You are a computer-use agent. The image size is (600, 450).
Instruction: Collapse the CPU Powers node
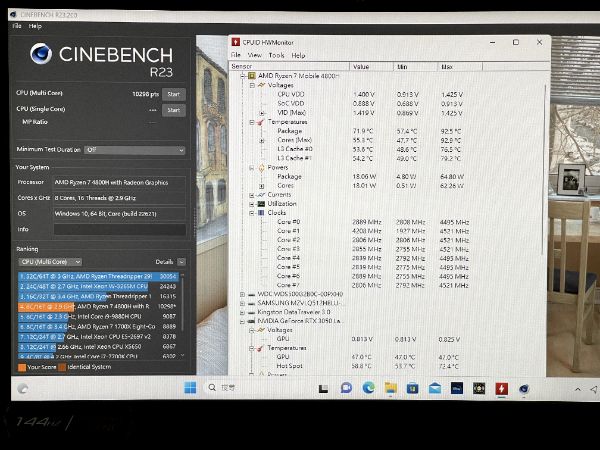252,168
